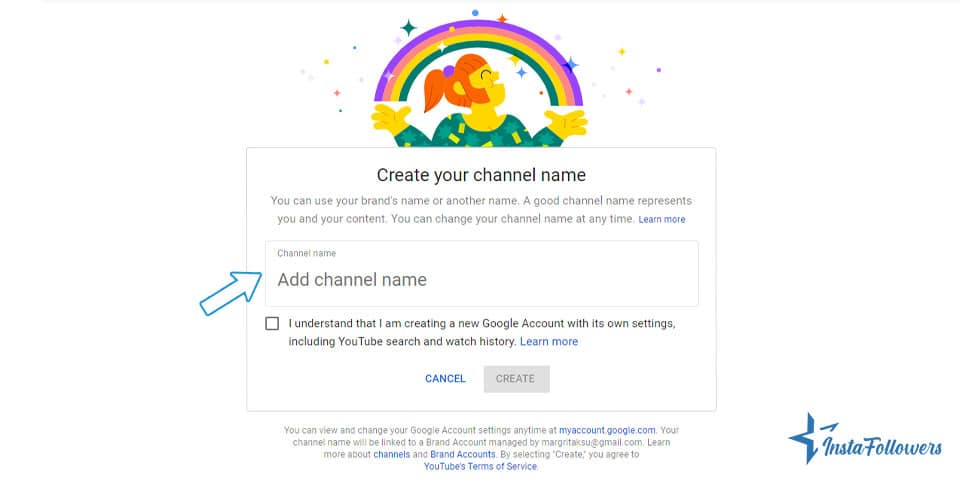
Task: Open Learn more link after watch history
Action: (548, 342)
